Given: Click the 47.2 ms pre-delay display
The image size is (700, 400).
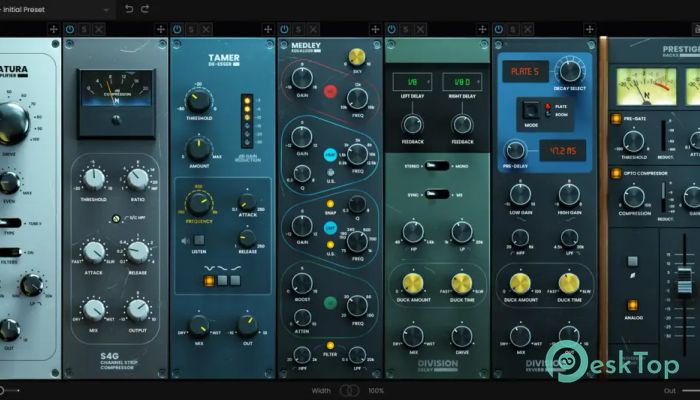Looking at the screenshot, I should (562, 150).
